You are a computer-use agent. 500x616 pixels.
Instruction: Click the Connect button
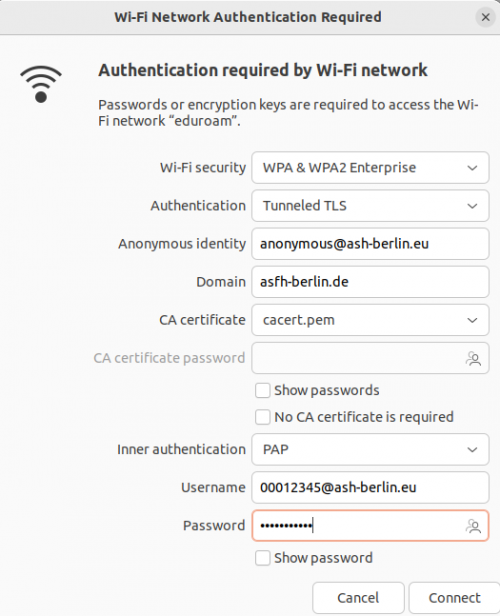coord(454,598)
